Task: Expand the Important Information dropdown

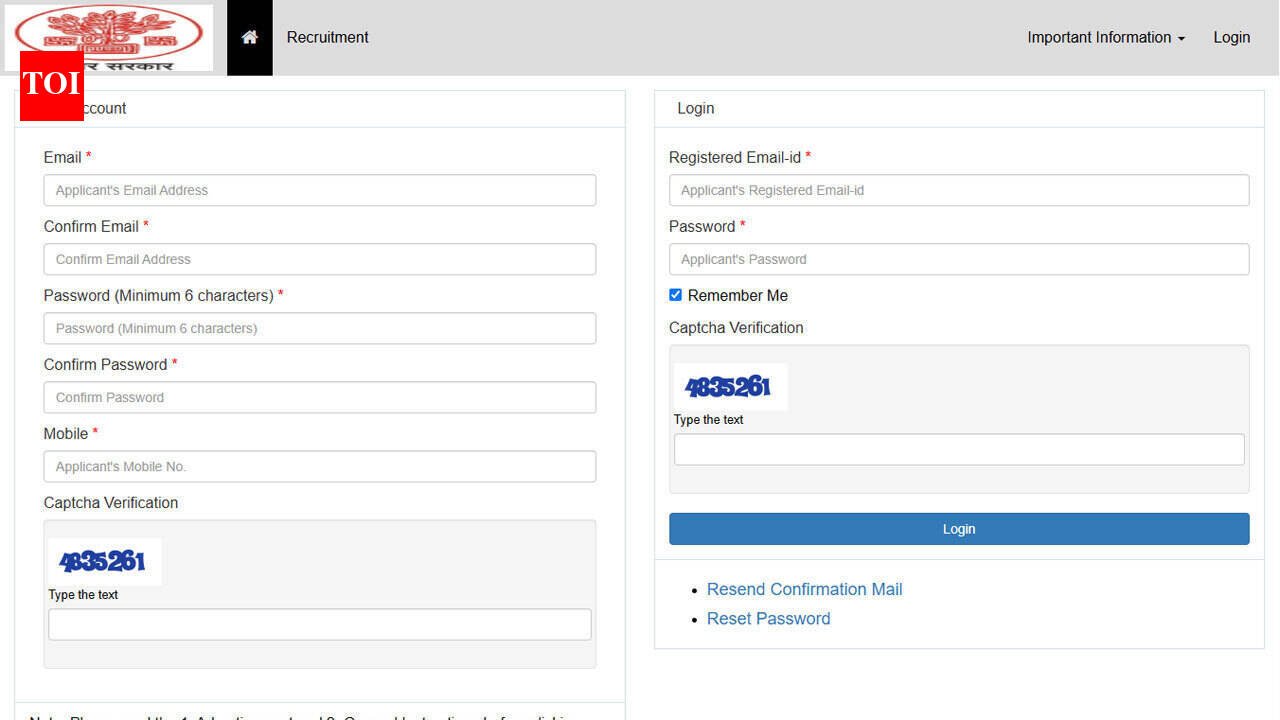Action: 1106,37
